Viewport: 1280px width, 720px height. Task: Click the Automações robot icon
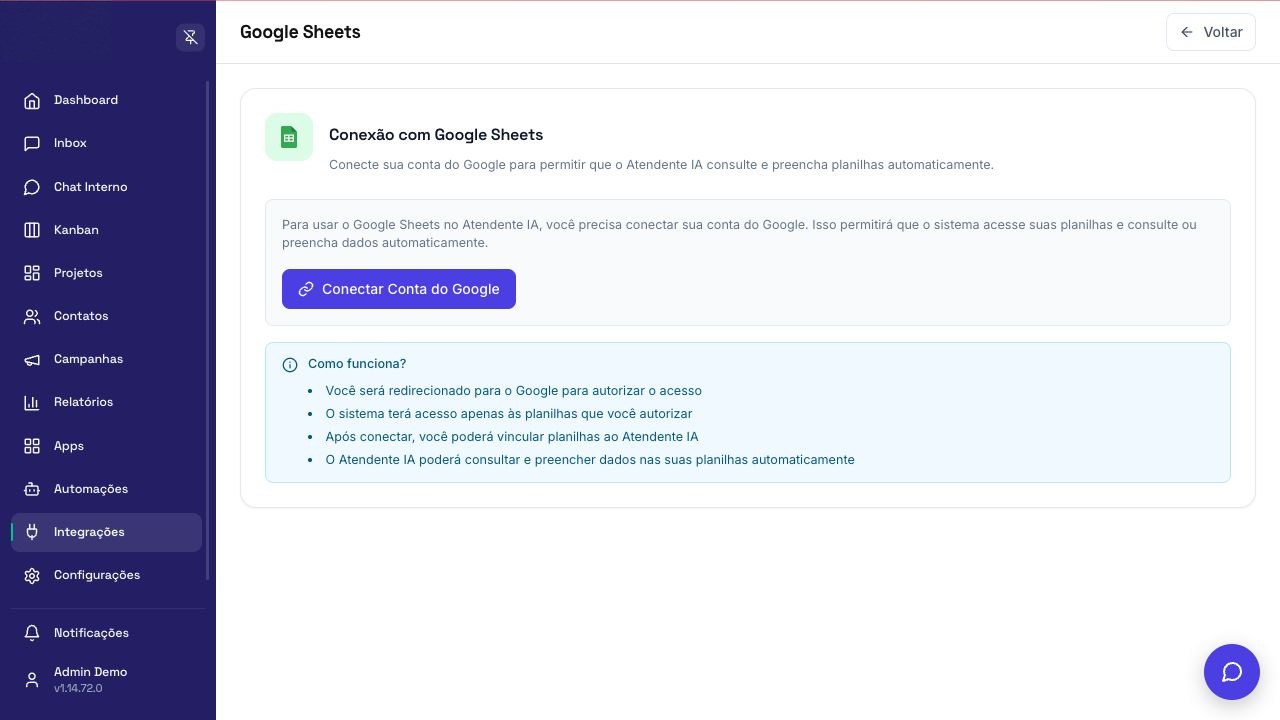pos(32,489)
